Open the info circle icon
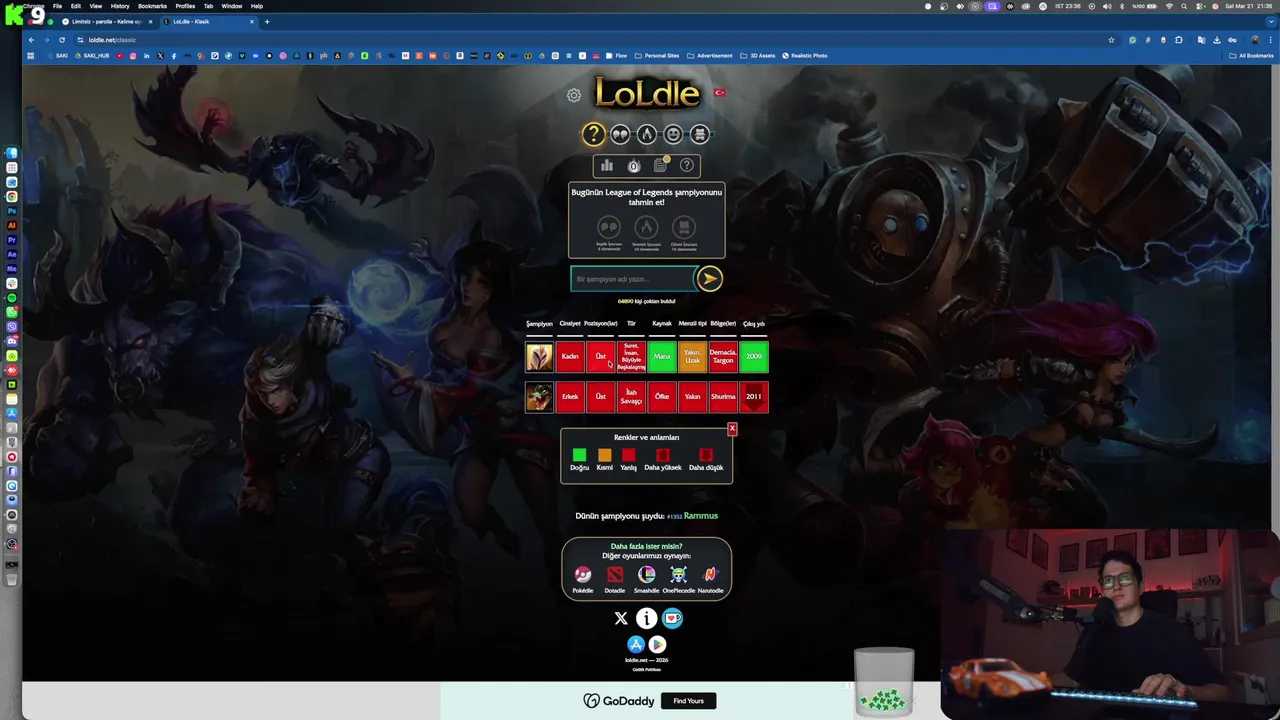 pyautogui.click(x=647, y=619)
